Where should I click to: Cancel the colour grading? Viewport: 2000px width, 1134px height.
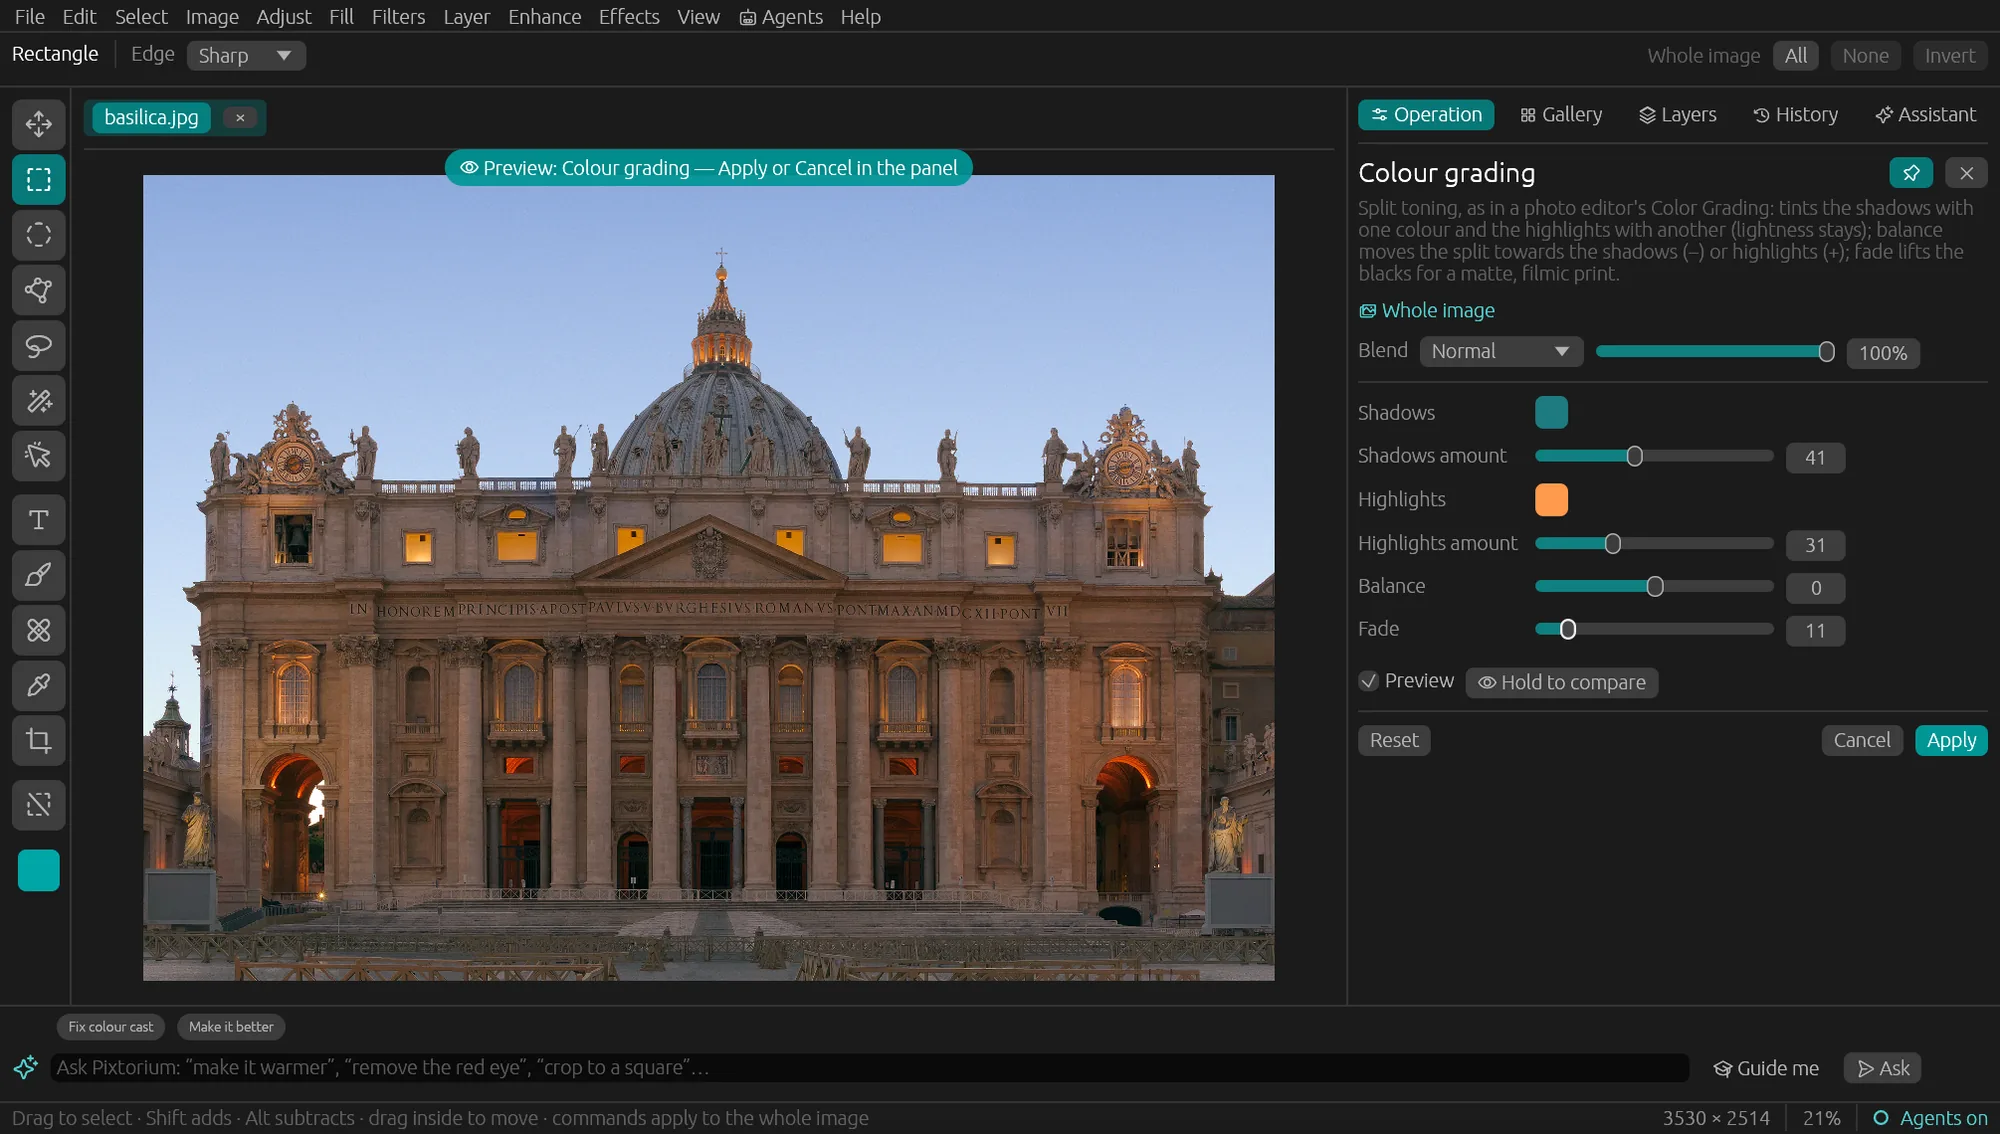click(x=1862, y=740)
